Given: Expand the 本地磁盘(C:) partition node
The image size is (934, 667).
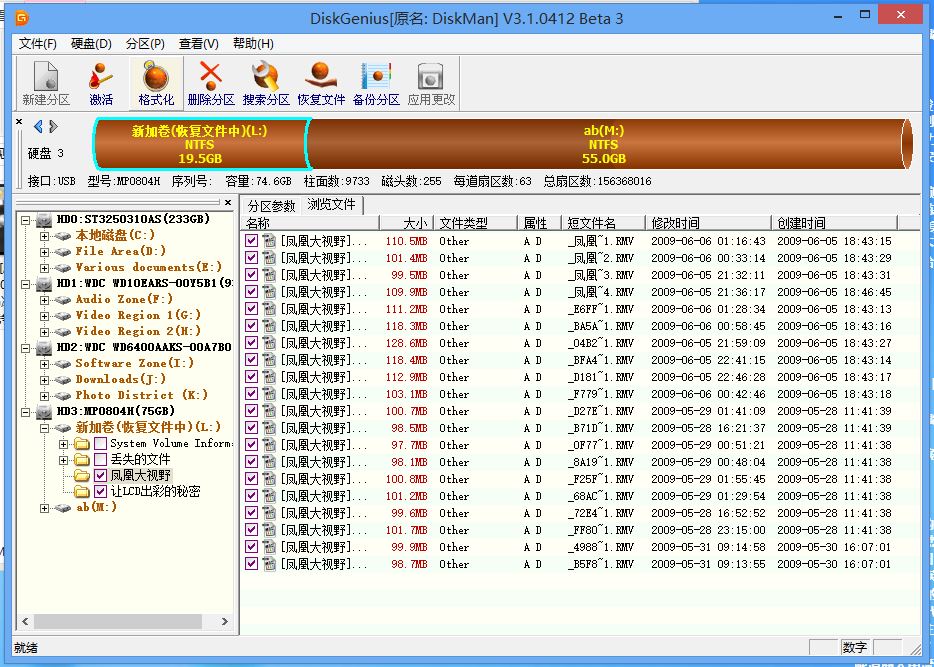Looking at the screenshot, I should 44,236.
